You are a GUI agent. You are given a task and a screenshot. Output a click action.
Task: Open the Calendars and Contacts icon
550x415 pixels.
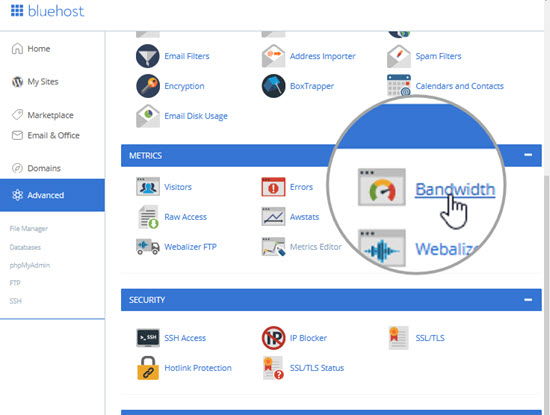click(x=399, y=85)
